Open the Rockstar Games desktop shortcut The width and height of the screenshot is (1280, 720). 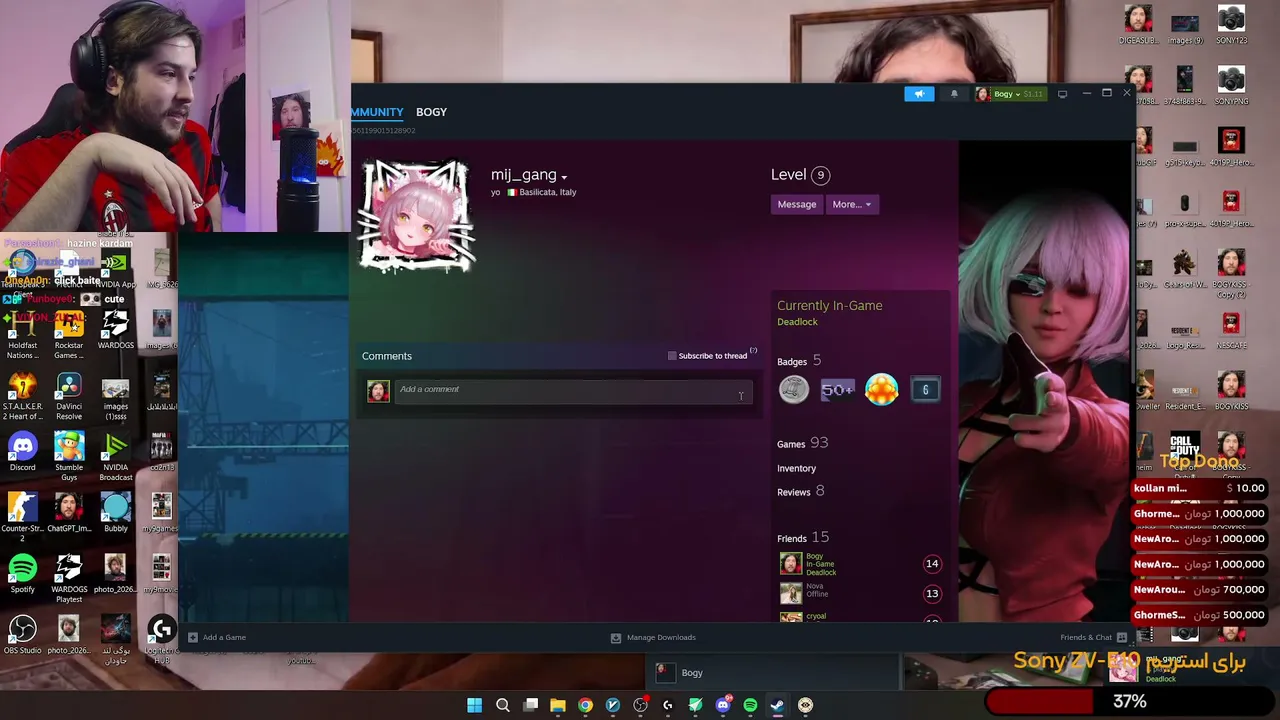[69, 336]
